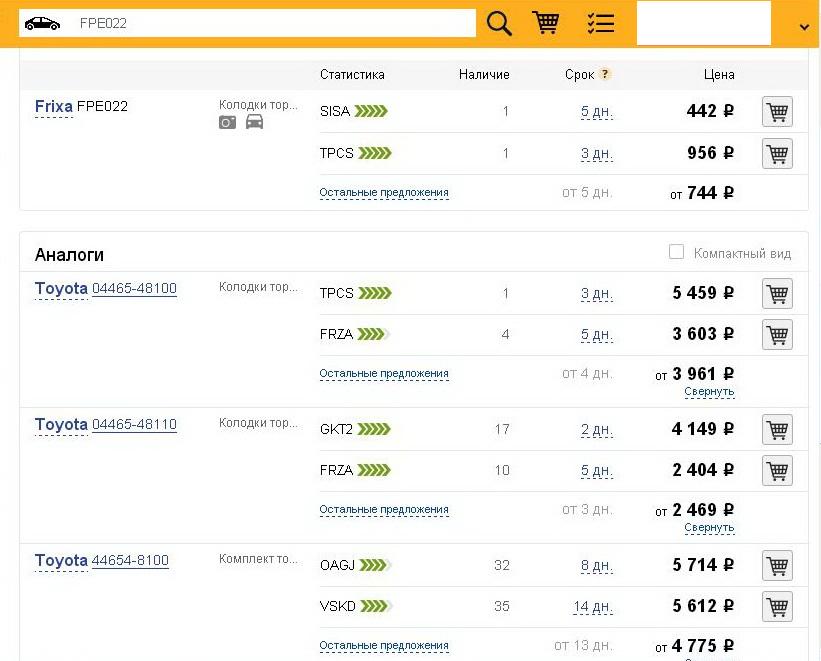This screenshot has height=661, width=821.
Task: Click the Наличие column header
Action: pos(484,74)
